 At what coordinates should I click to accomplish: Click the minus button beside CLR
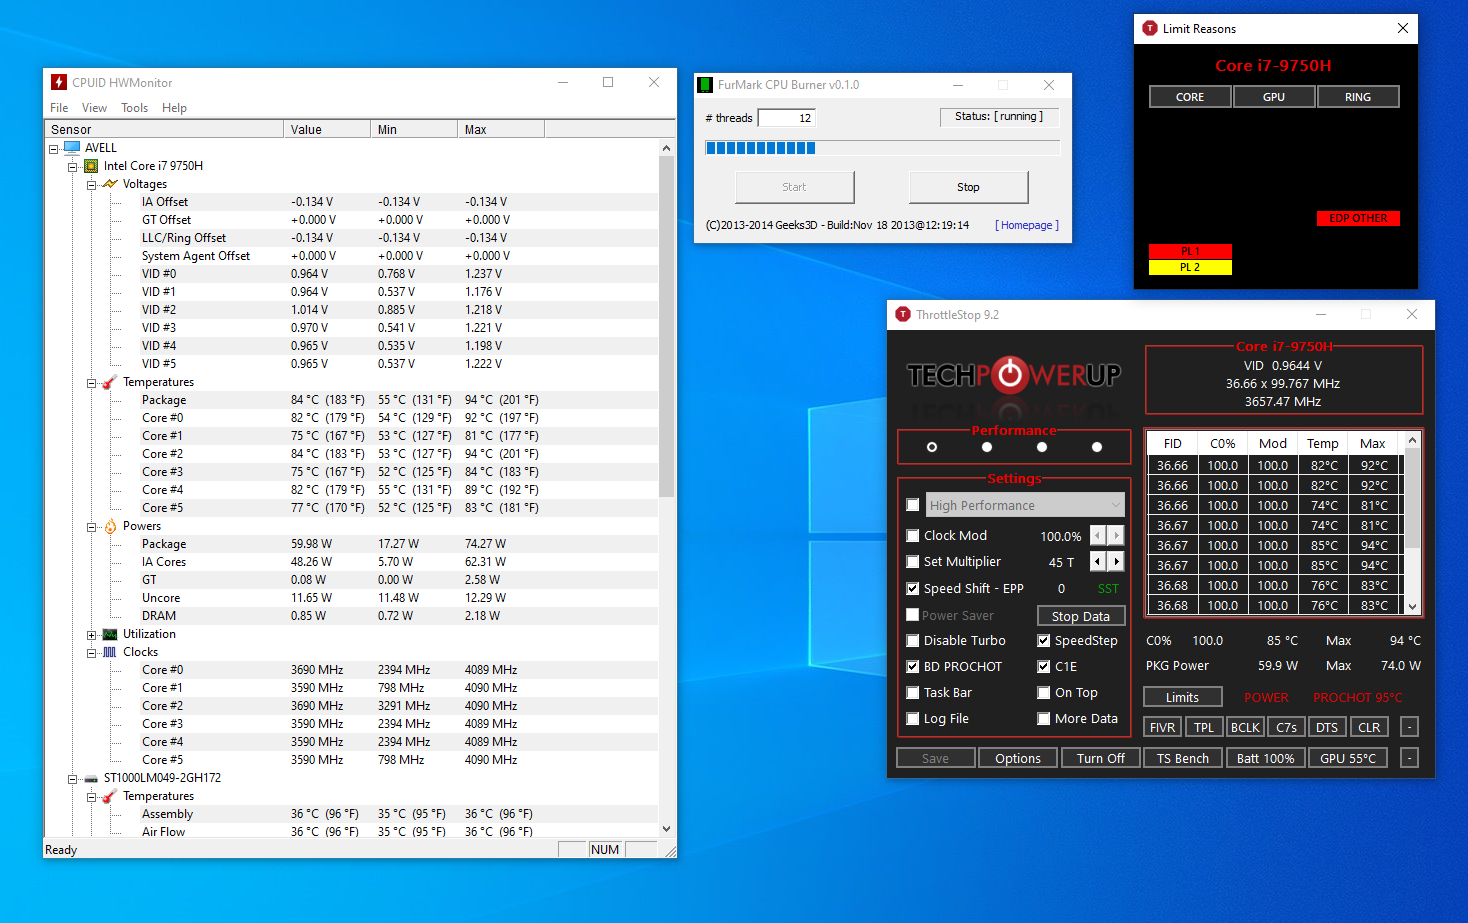click(x=1409, y=727)
